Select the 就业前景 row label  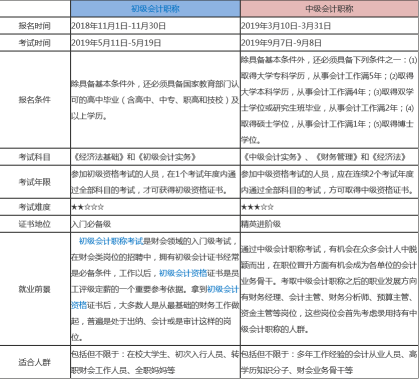click(35, 289)
